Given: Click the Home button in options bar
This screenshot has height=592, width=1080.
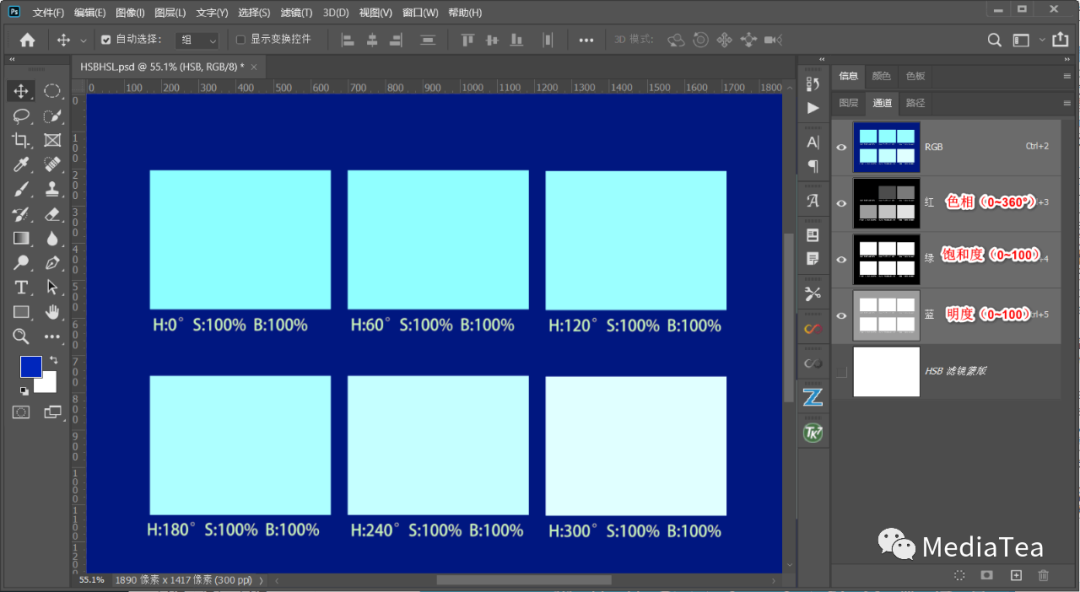Looking at the screenshot, I should click(x=28, y=40).
